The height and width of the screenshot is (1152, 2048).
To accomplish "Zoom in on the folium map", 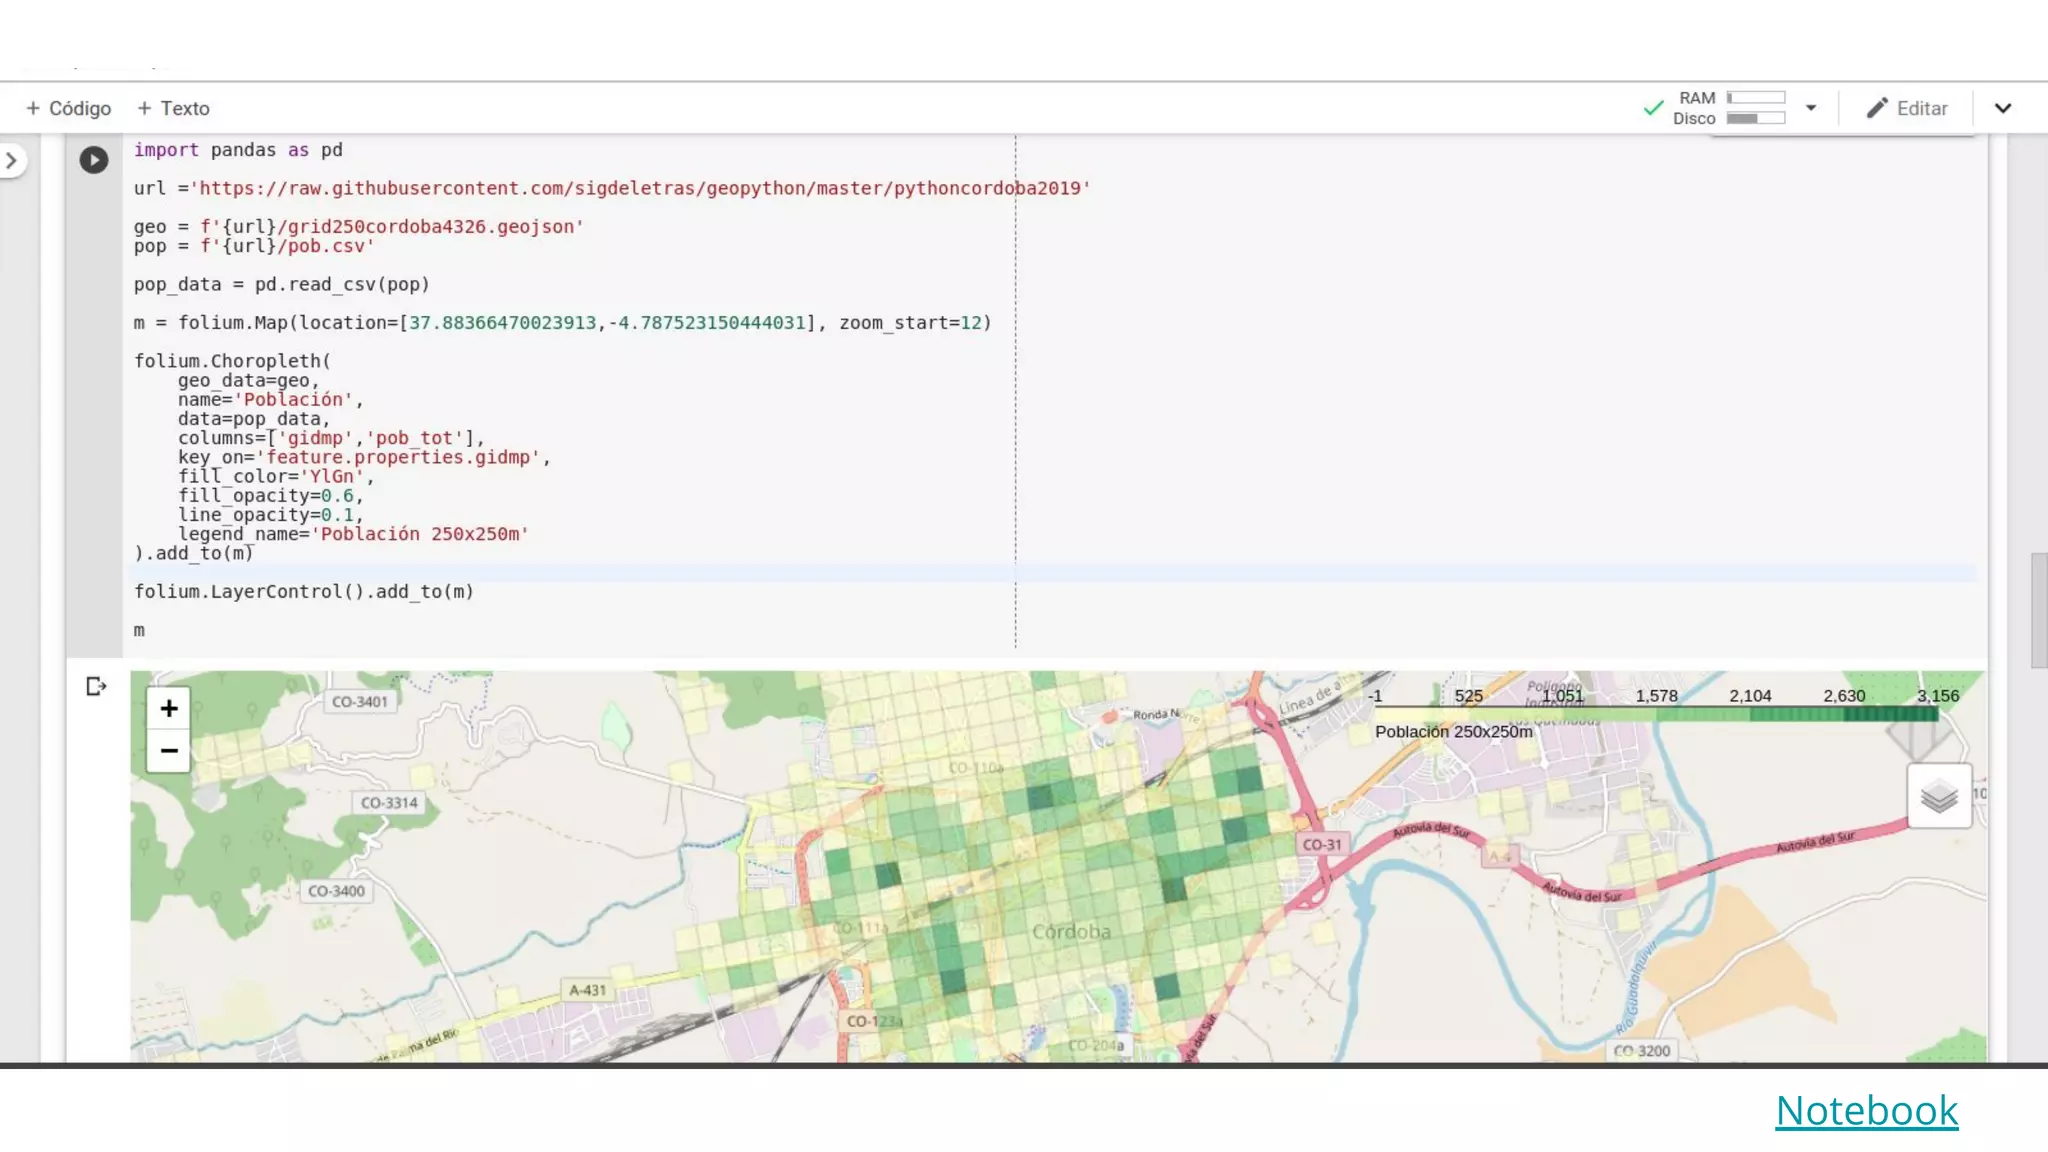I will pos(169,708).
